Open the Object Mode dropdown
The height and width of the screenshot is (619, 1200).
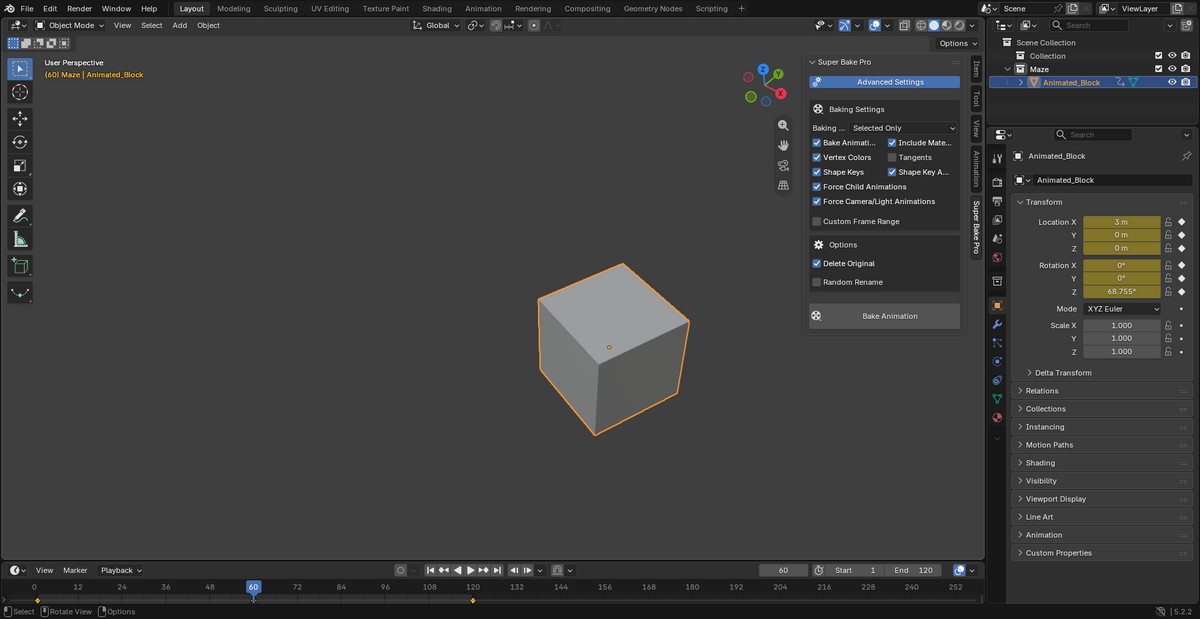71,25
